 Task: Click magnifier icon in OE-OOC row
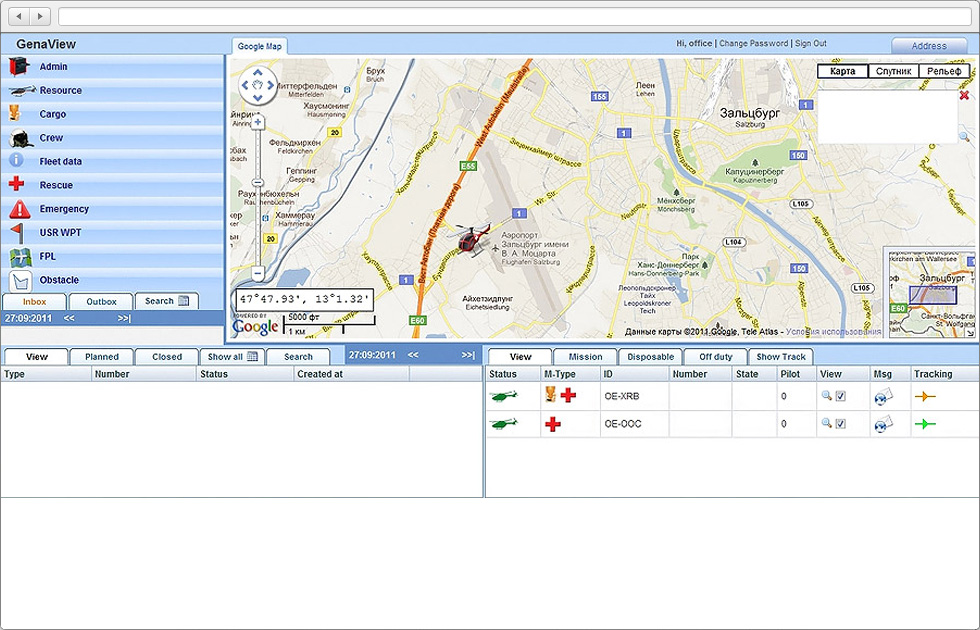pos(826,423)
